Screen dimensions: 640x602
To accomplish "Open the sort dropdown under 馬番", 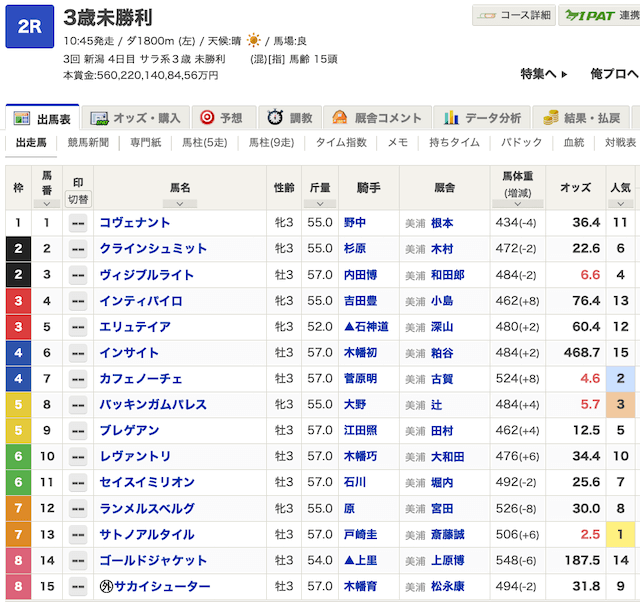I will (x=46, y=203).
